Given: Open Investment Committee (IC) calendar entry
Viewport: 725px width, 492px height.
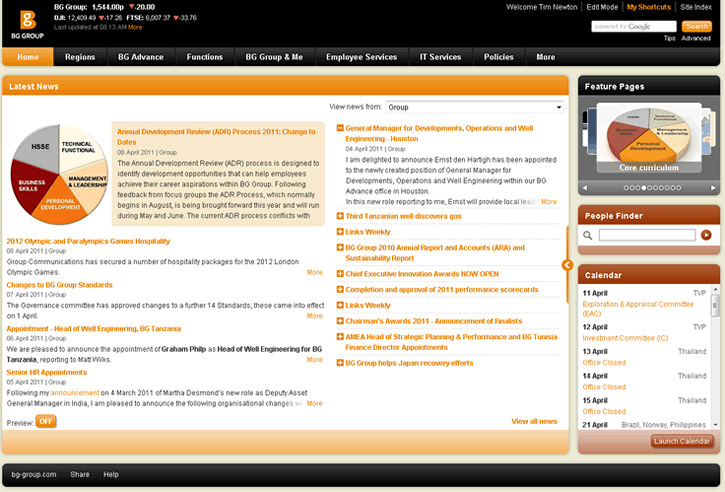Looking at the screenshot, I should coord(625,338).
